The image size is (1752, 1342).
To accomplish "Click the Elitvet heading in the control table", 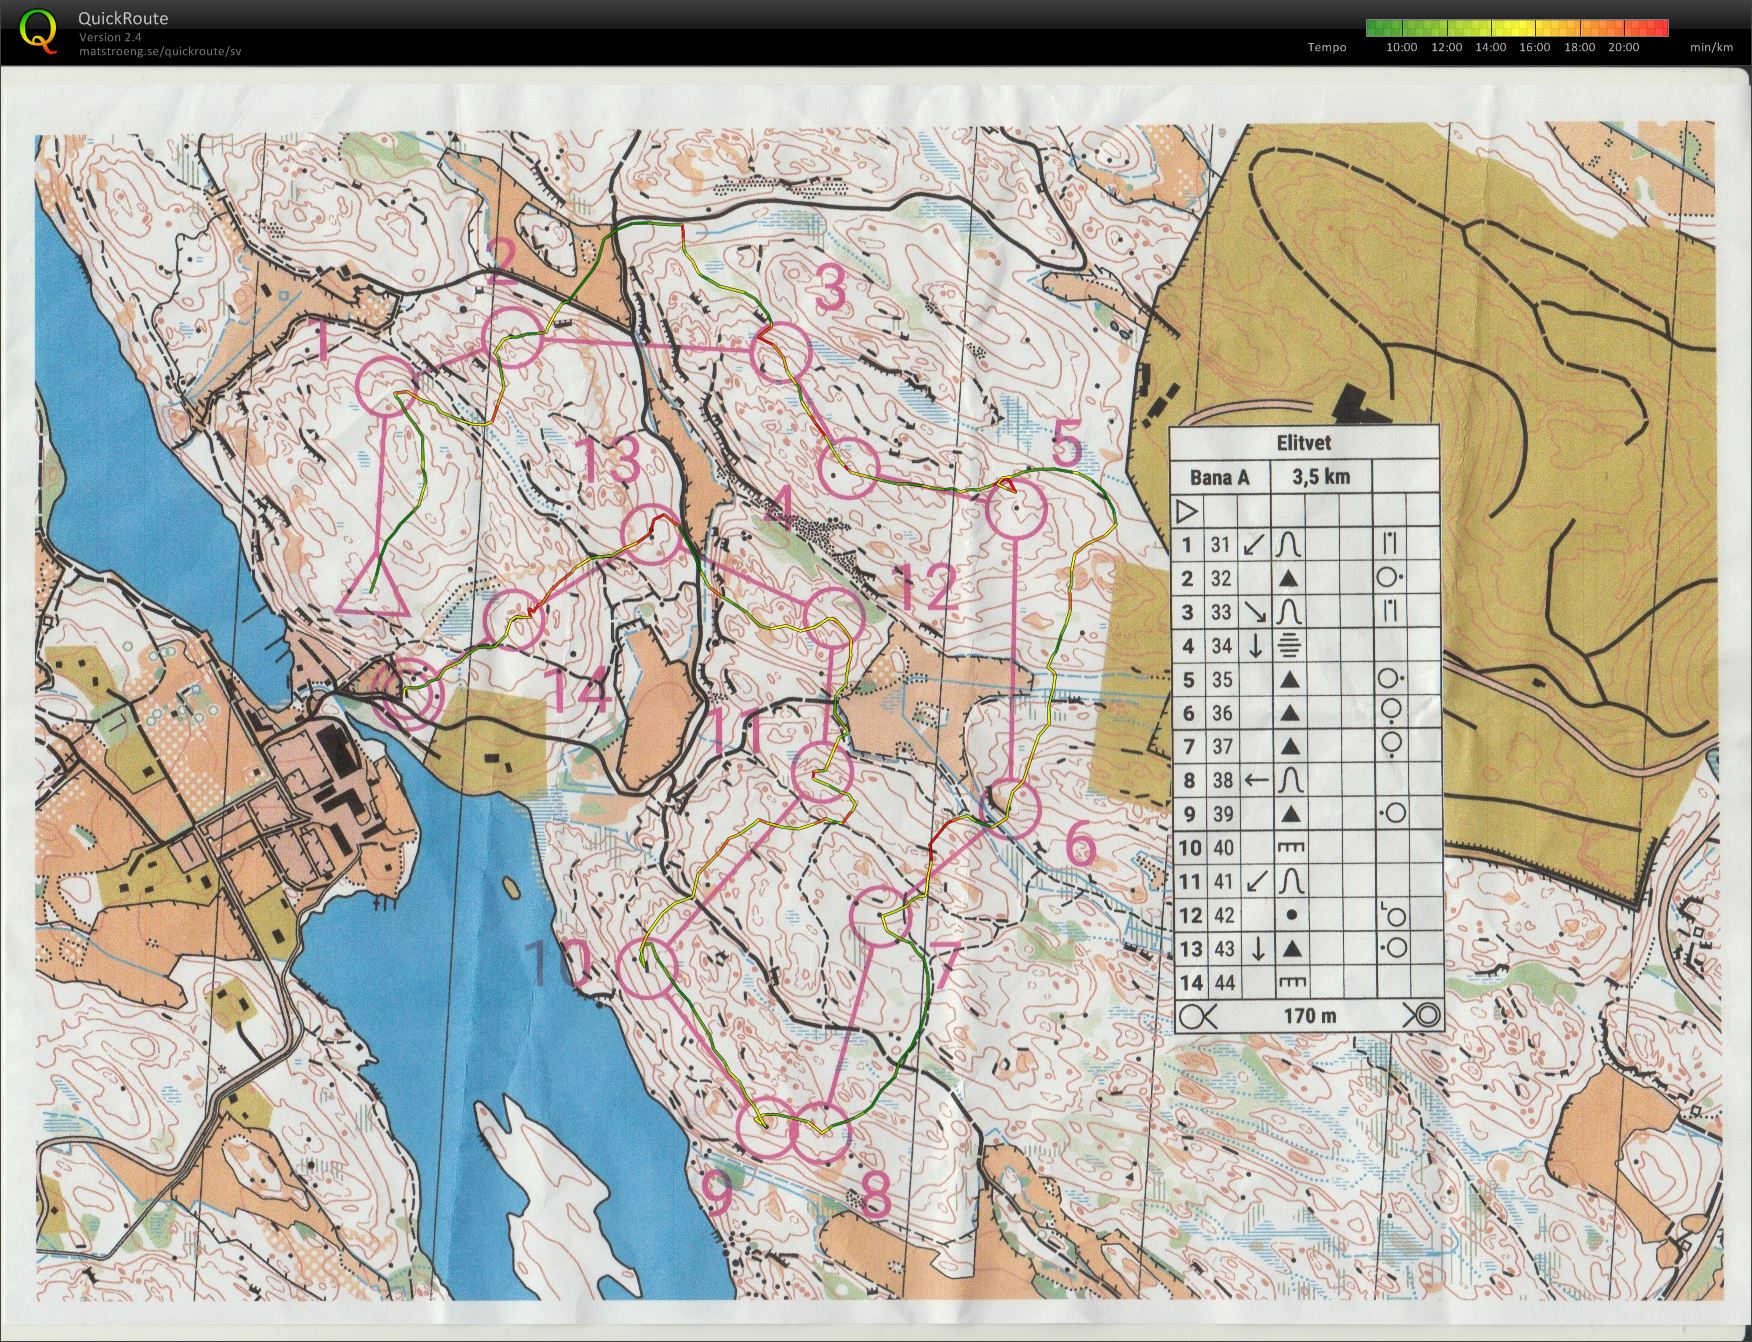I will coord(1304,442).
